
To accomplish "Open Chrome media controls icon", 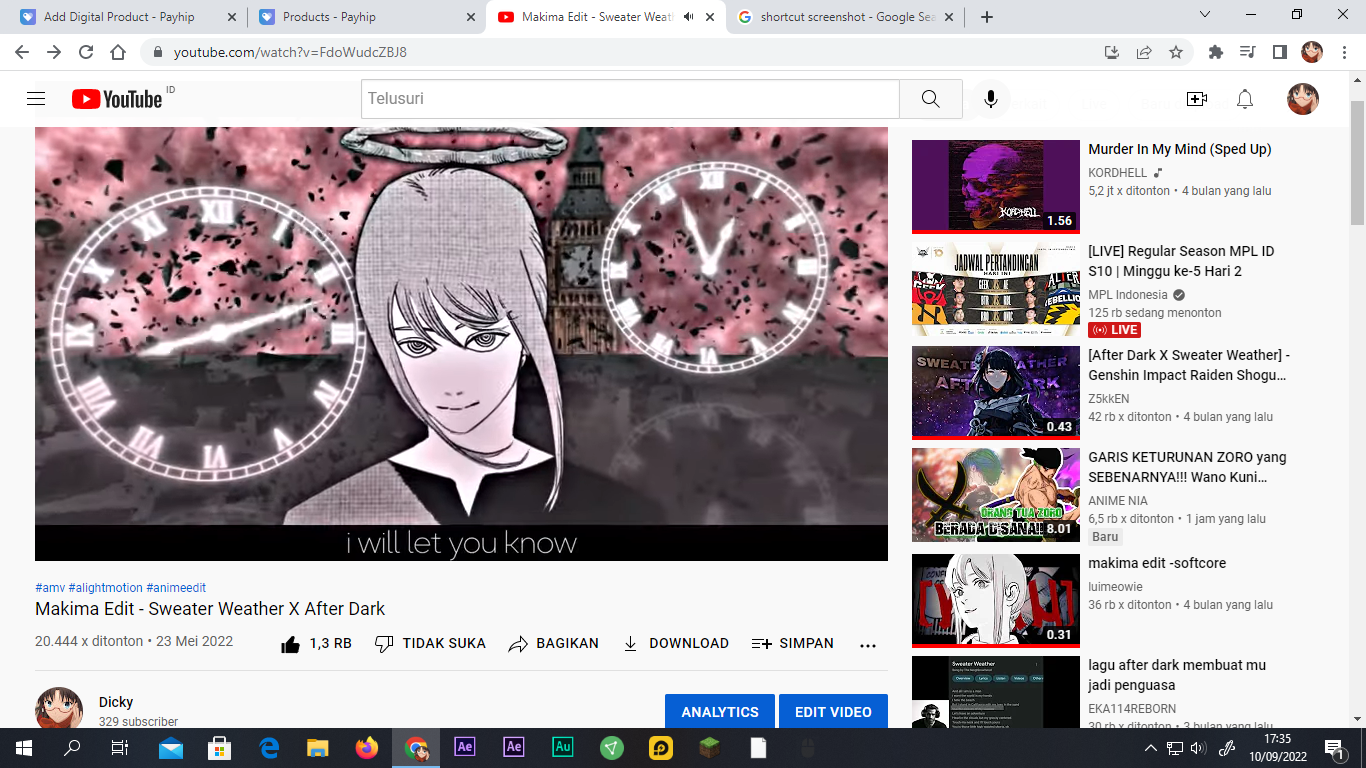I will click(x=1247, y=53).
